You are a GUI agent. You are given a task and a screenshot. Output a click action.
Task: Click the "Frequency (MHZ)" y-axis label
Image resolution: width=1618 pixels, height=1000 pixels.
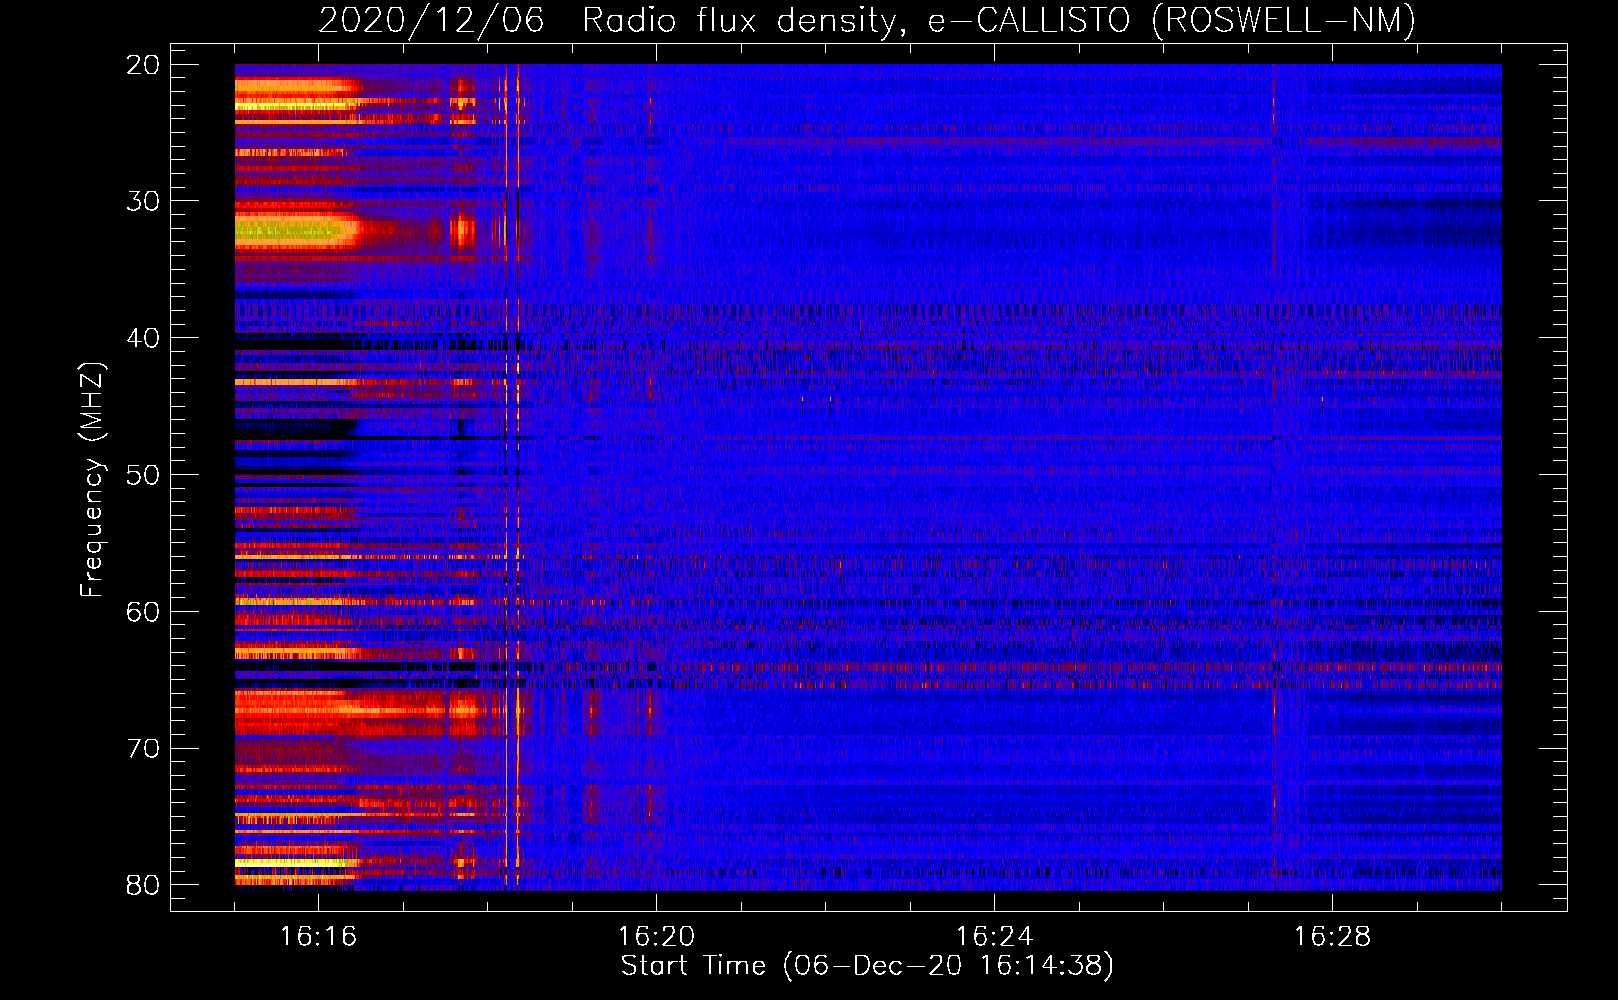[x=91, y=480]
